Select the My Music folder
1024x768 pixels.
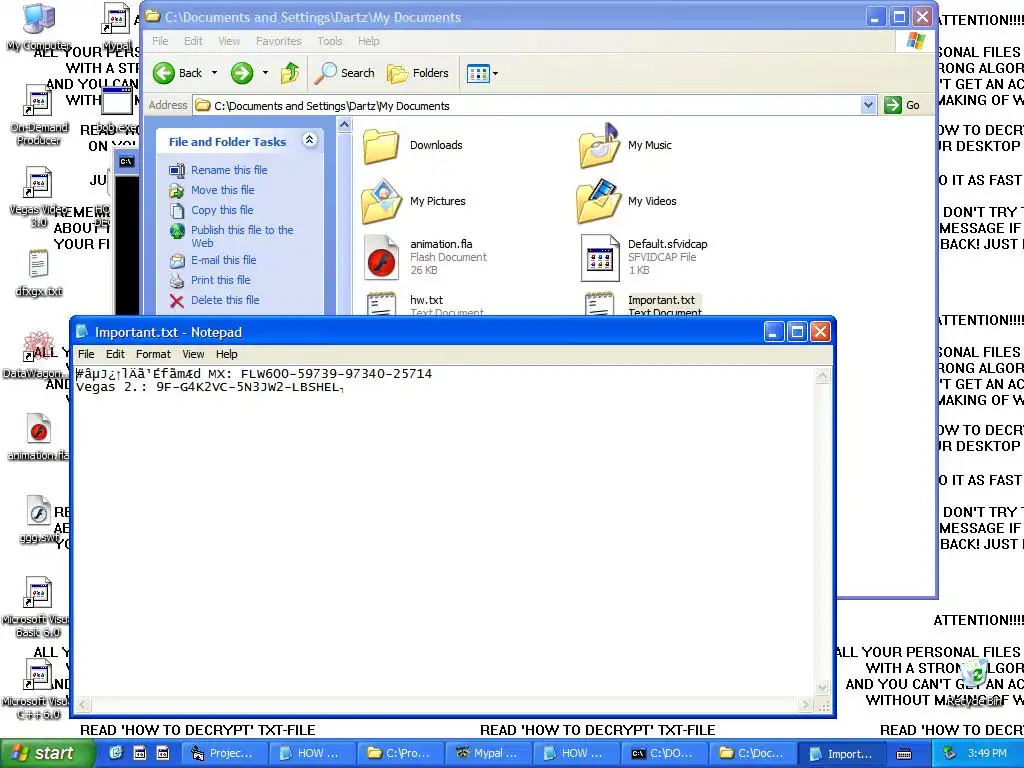tap(626, 145)
